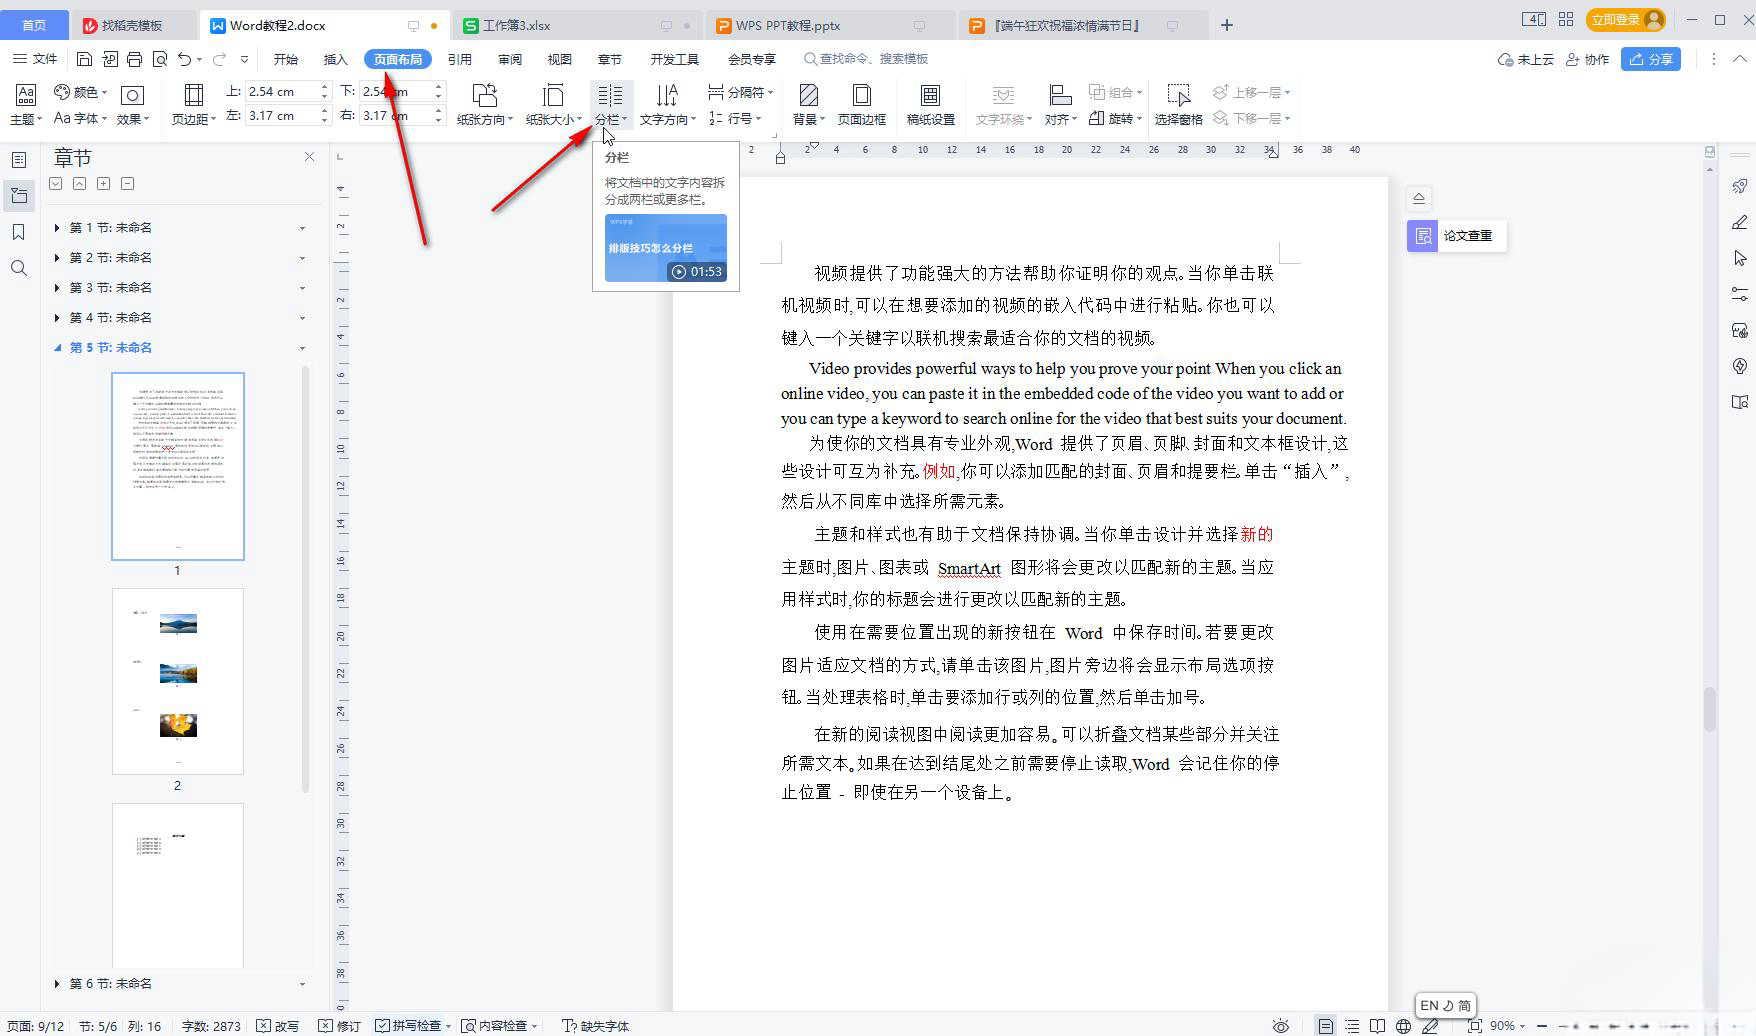The width and height of the screenshot is (1756, 1036).
Task: Click eye protection icon in status bar
Action: point(1280,1026)
